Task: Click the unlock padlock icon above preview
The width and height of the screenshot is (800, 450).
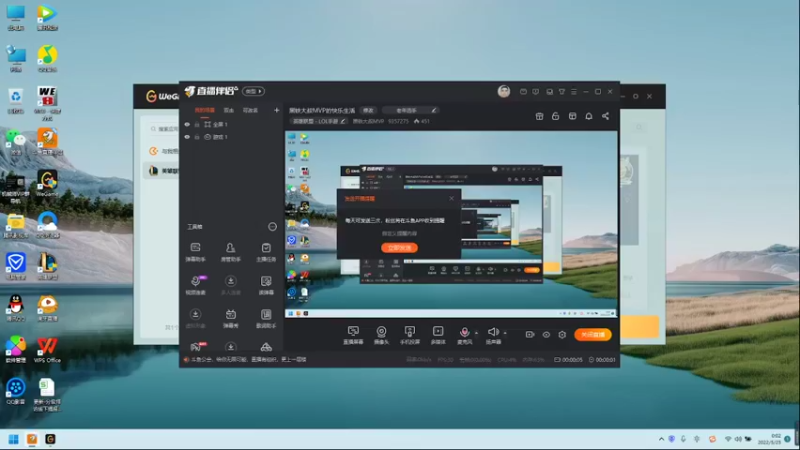Action: click(x=556, y=116)
